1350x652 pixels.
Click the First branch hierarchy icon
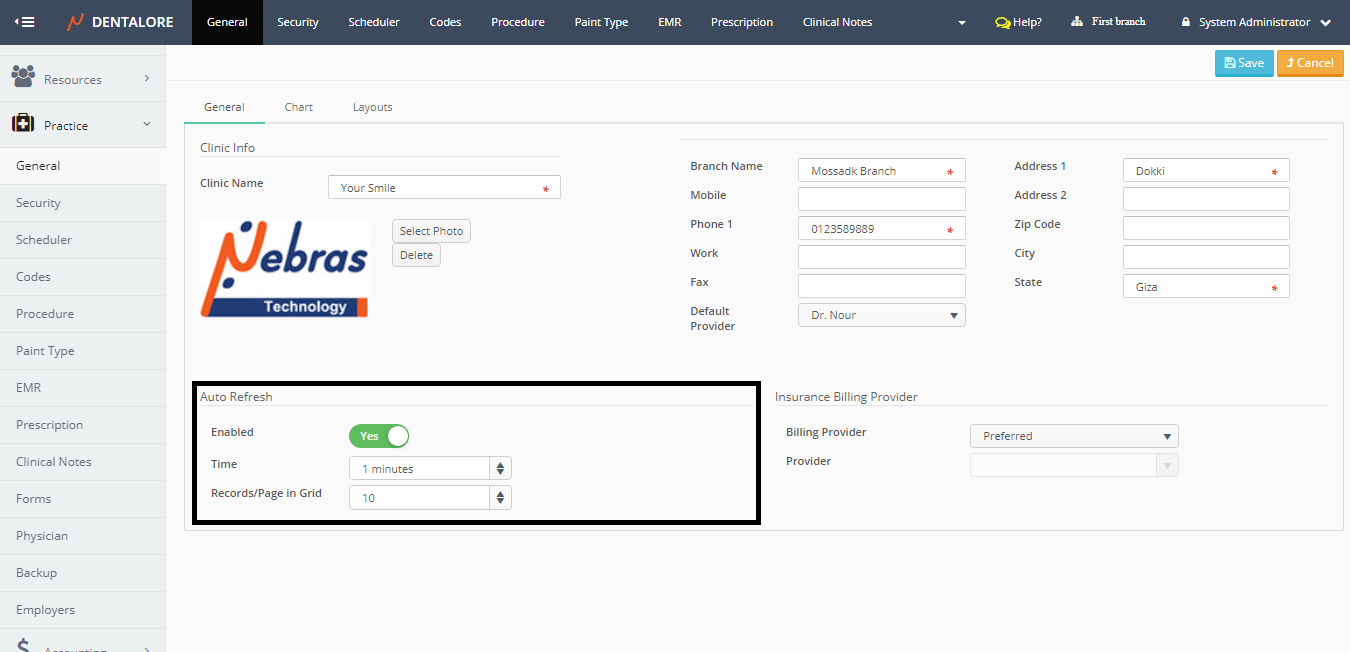click(x=1077, y=22)
